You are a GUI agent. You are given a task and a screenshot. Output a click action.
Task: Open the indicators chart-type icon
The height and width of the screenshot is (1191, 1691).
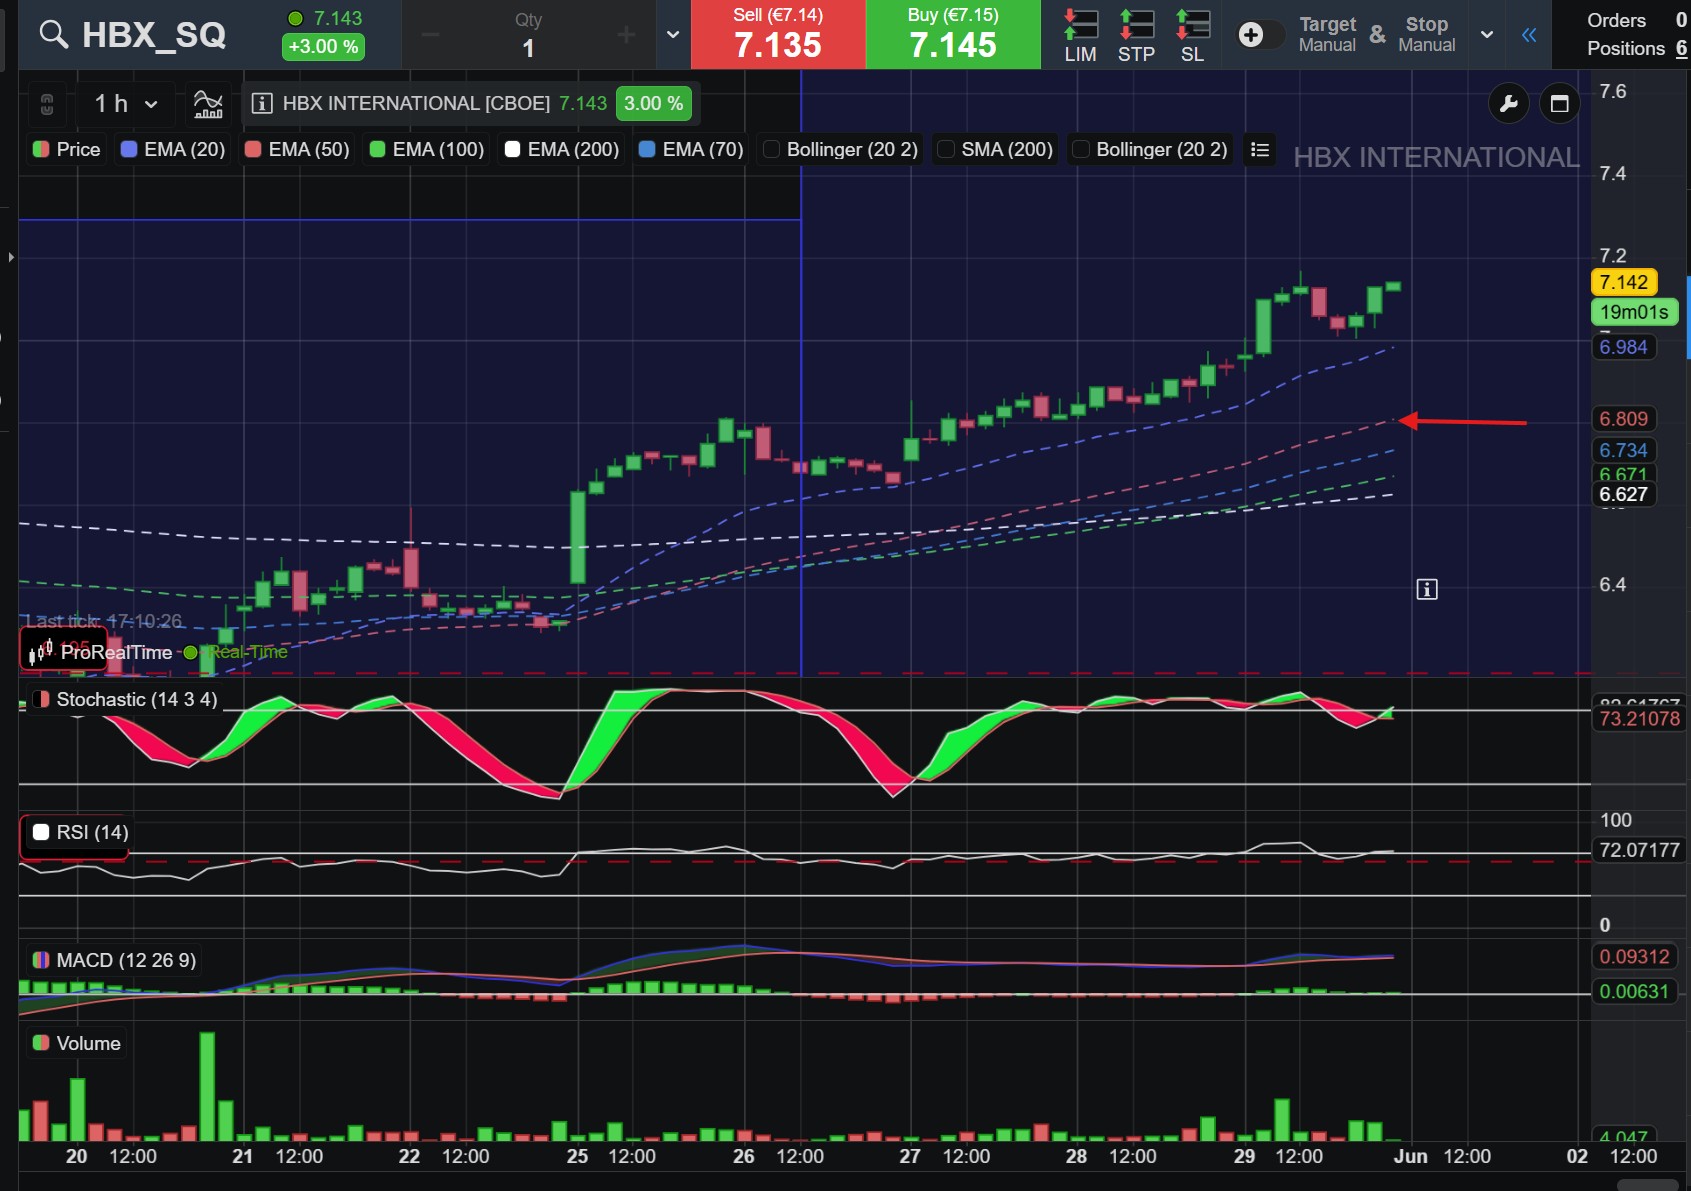click(x=208, y=103)
